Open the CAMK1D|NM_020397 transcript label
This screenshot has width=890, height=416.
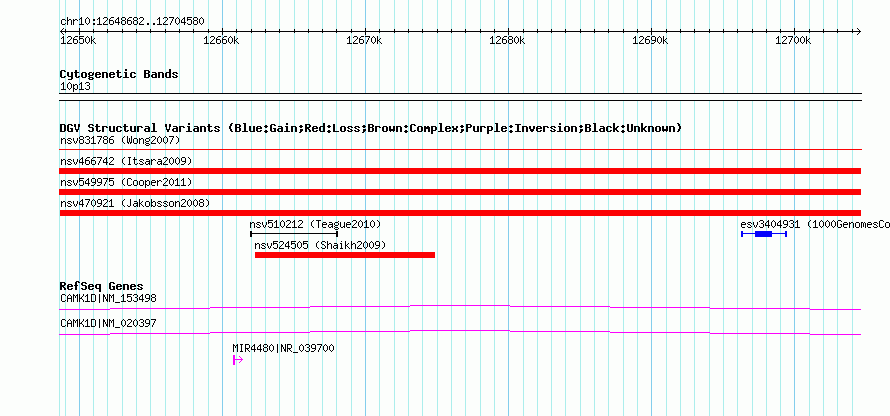108,323
